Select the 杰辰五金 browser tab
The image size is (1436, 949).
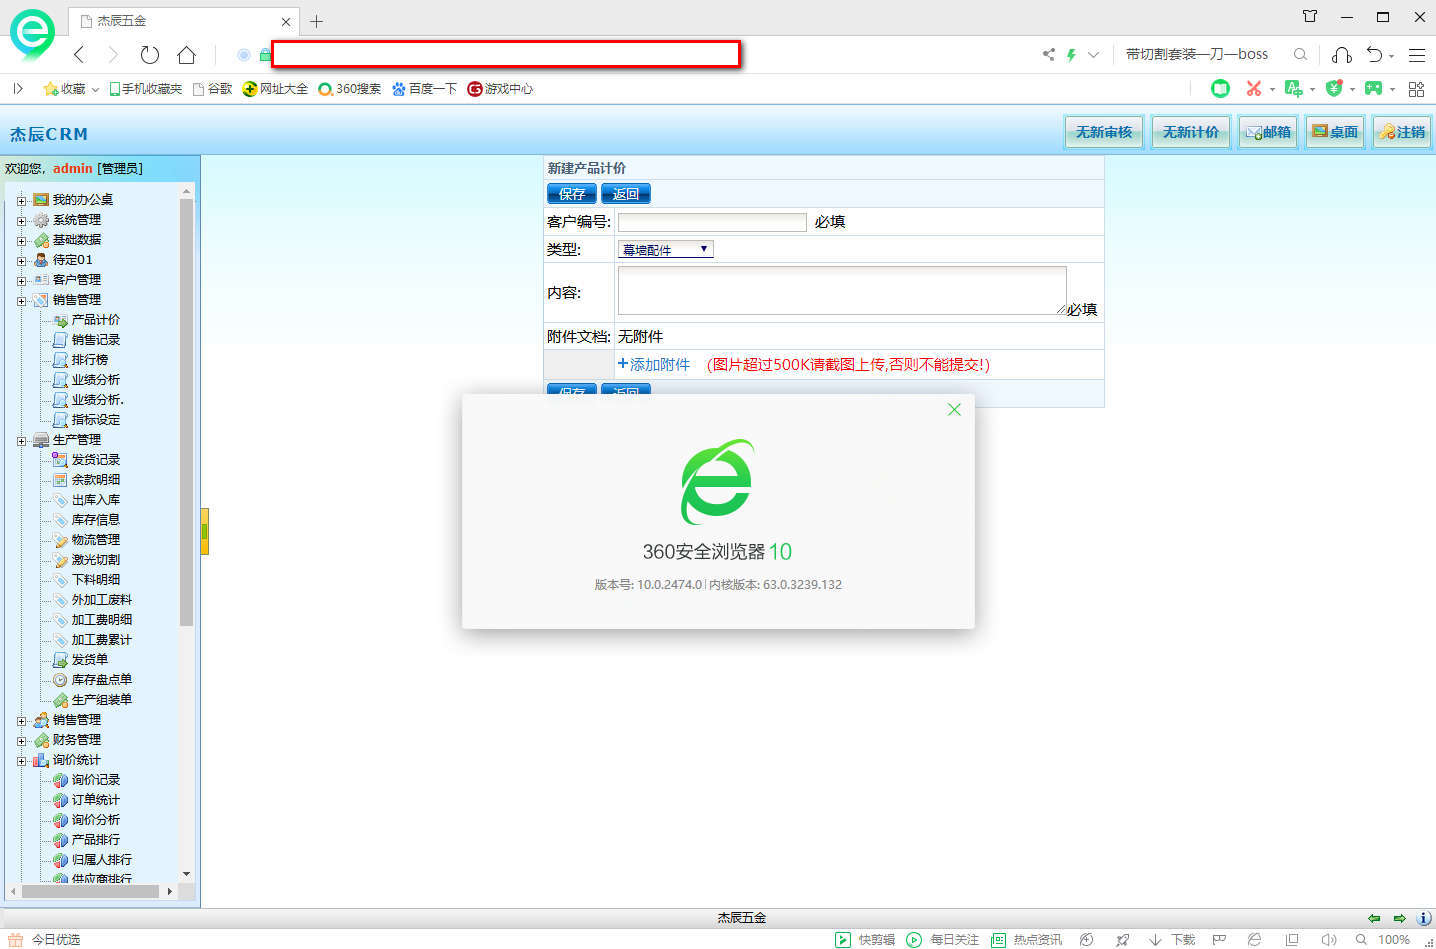click(x=184, y=21)
